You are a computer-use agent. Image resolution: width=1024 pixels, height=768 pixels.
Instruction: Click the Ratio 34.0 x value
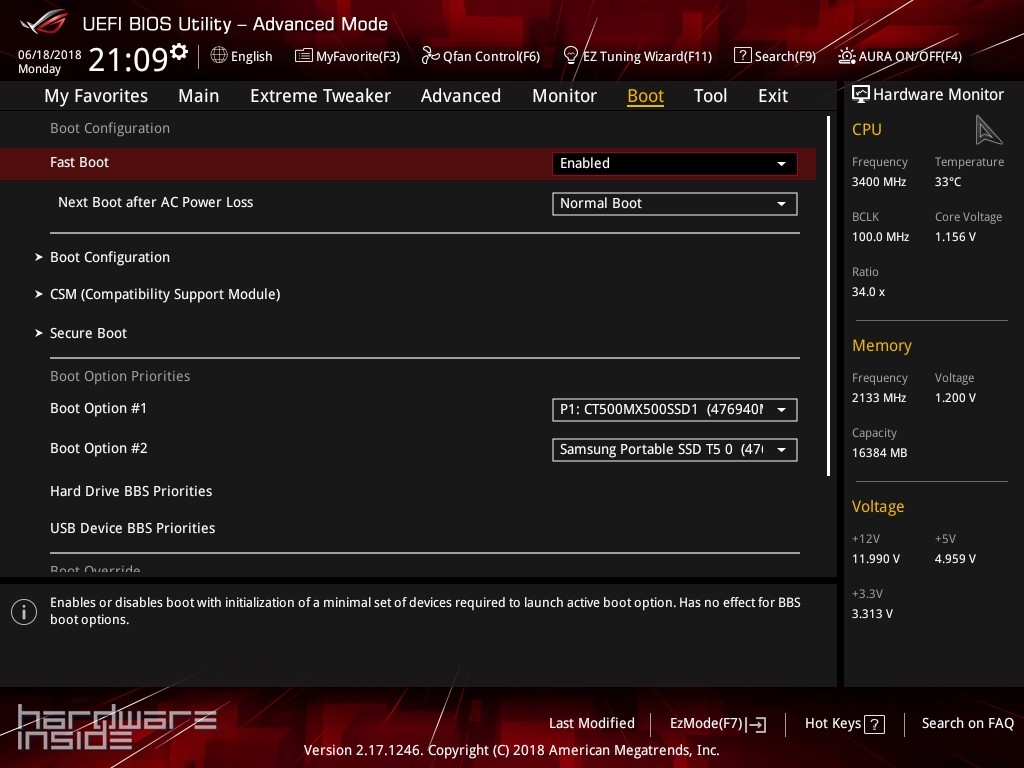(x=868, y=292)
